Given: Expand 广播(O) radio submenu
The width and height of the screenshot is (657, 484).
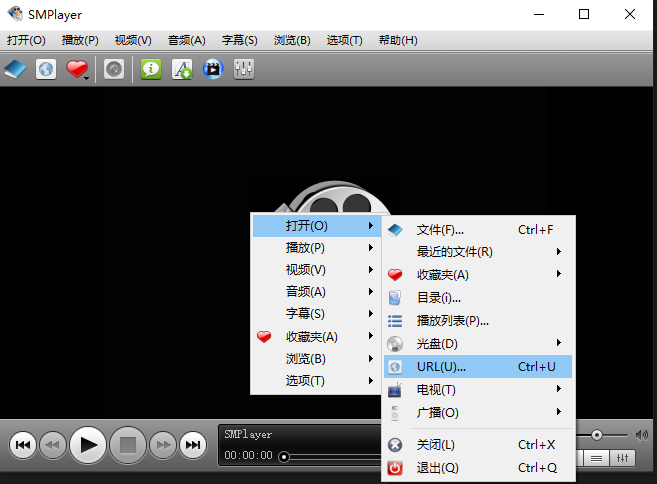Looking at the screenshot, I should click(478, 413).
